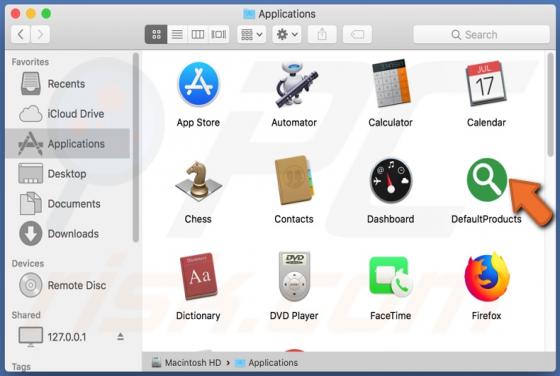Switch to list view
Screen dimensions: 560x376
coord(177,34)
